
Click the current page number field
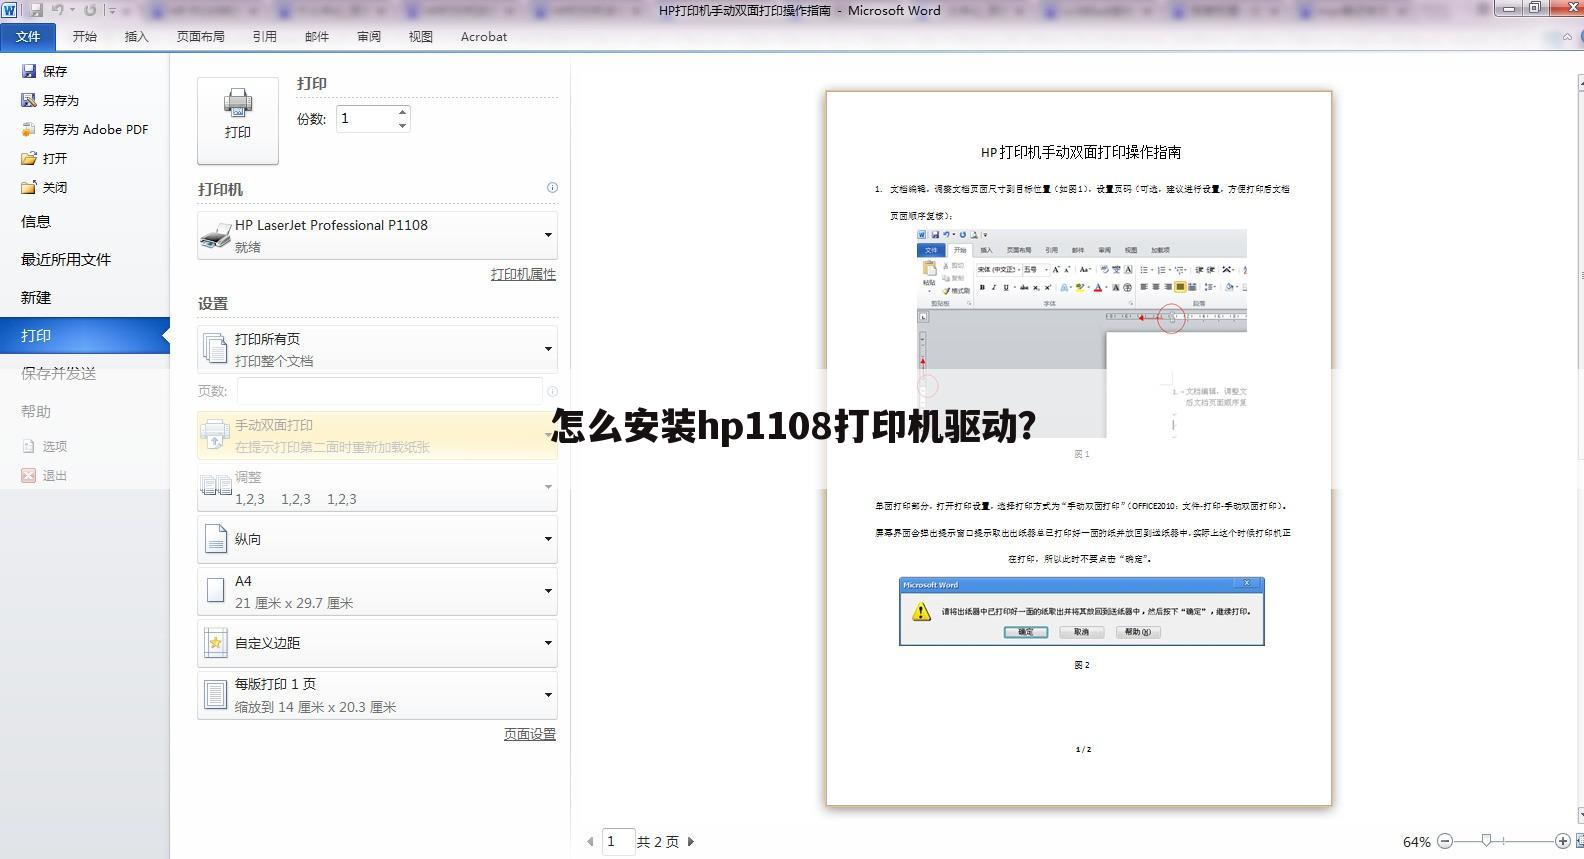[x=618, y=842]
